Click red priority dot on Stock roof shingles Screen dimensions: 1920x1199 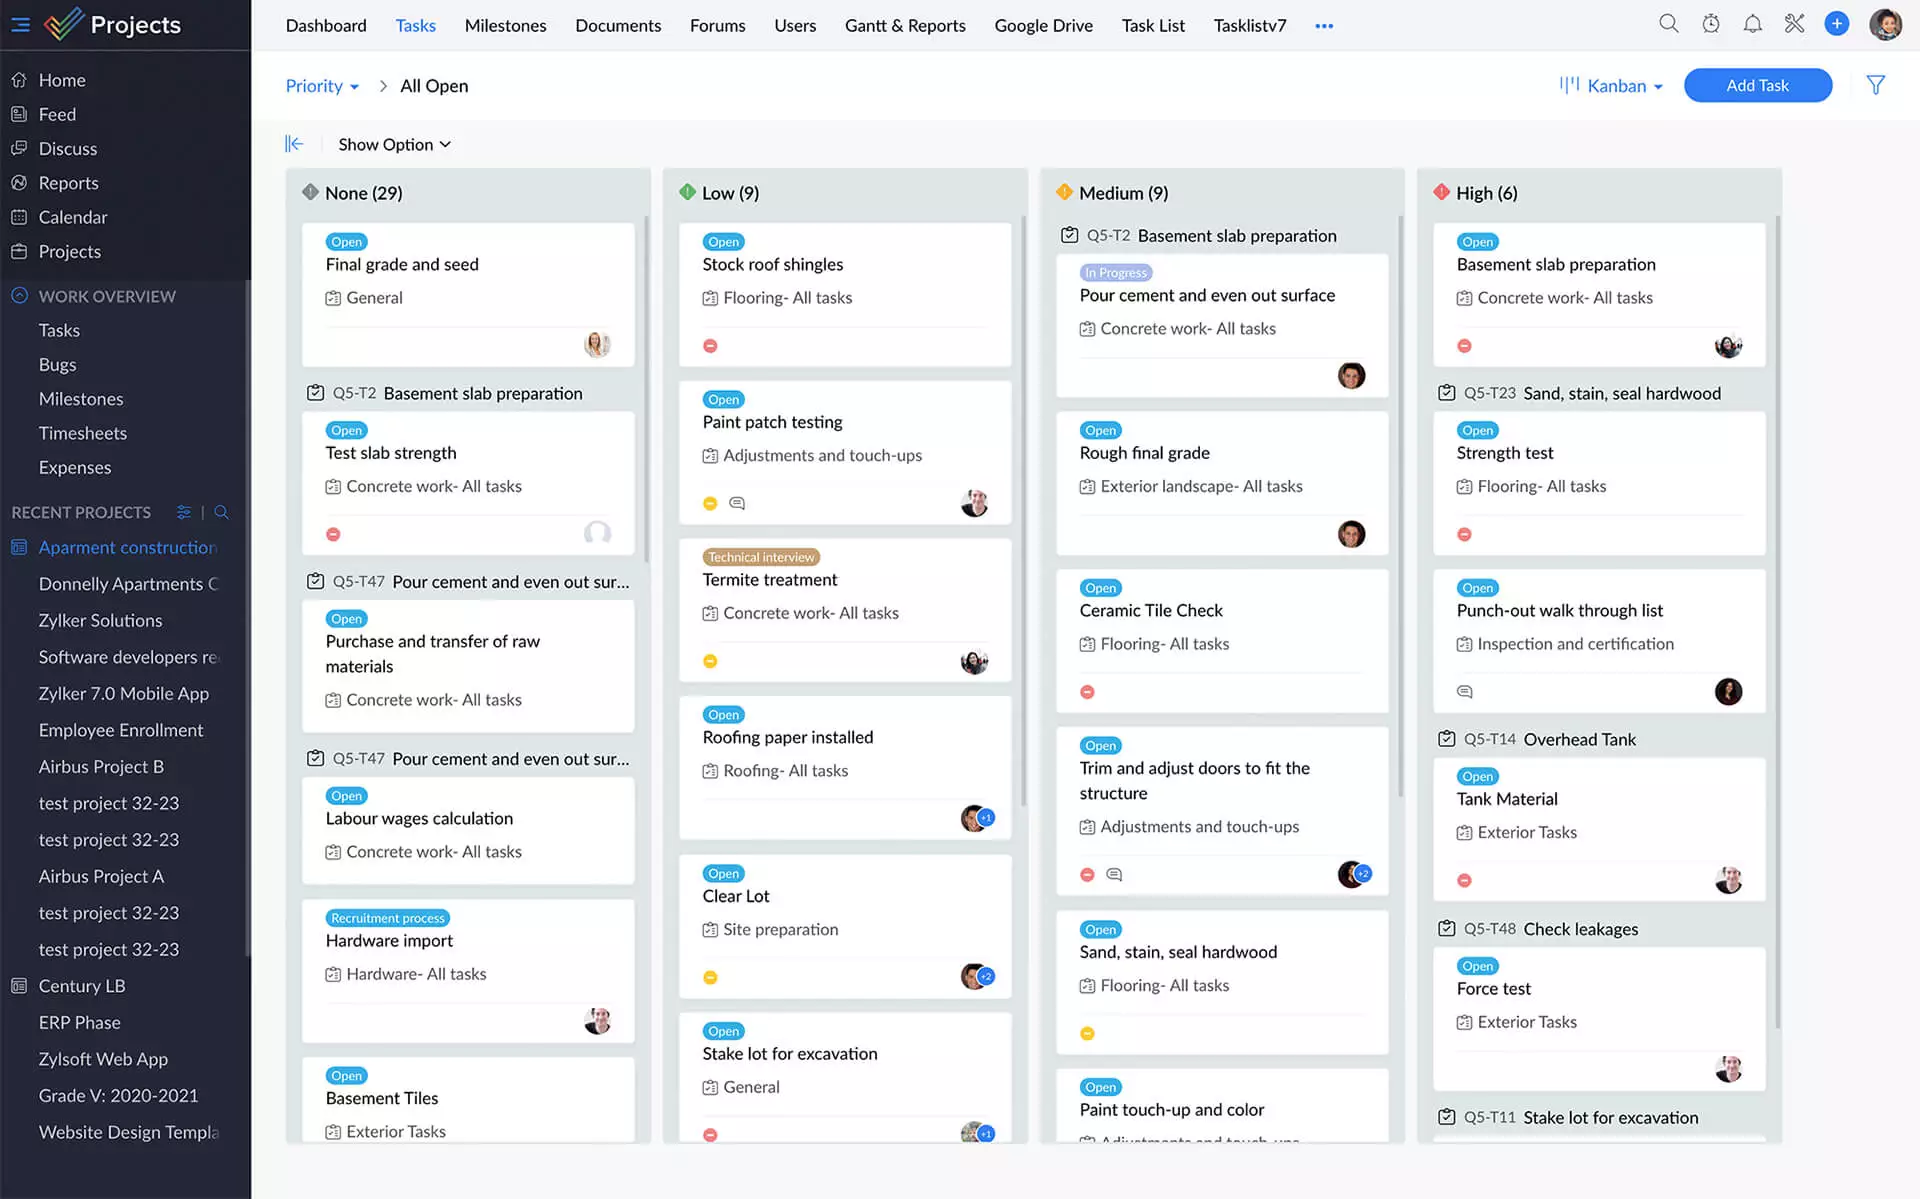(710, 346)
